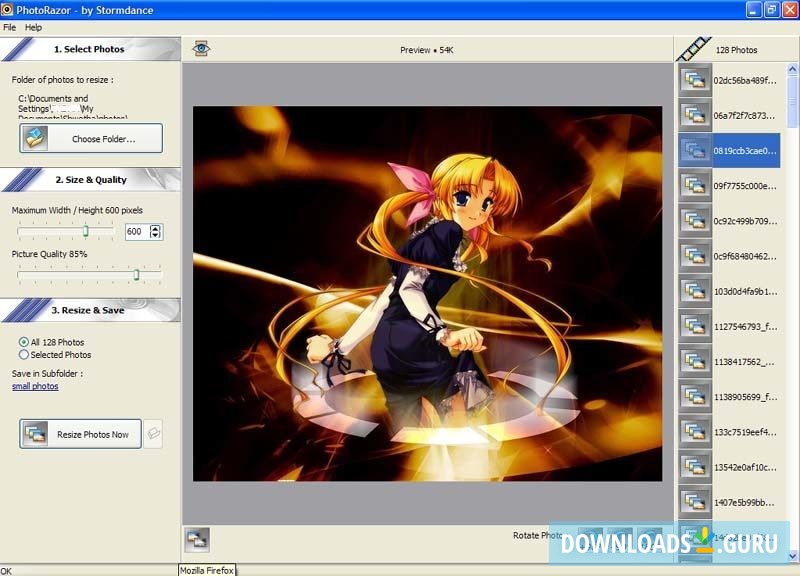Click the photo list scroll down arrow
The image size is (800, 576).
click(792, 557)
